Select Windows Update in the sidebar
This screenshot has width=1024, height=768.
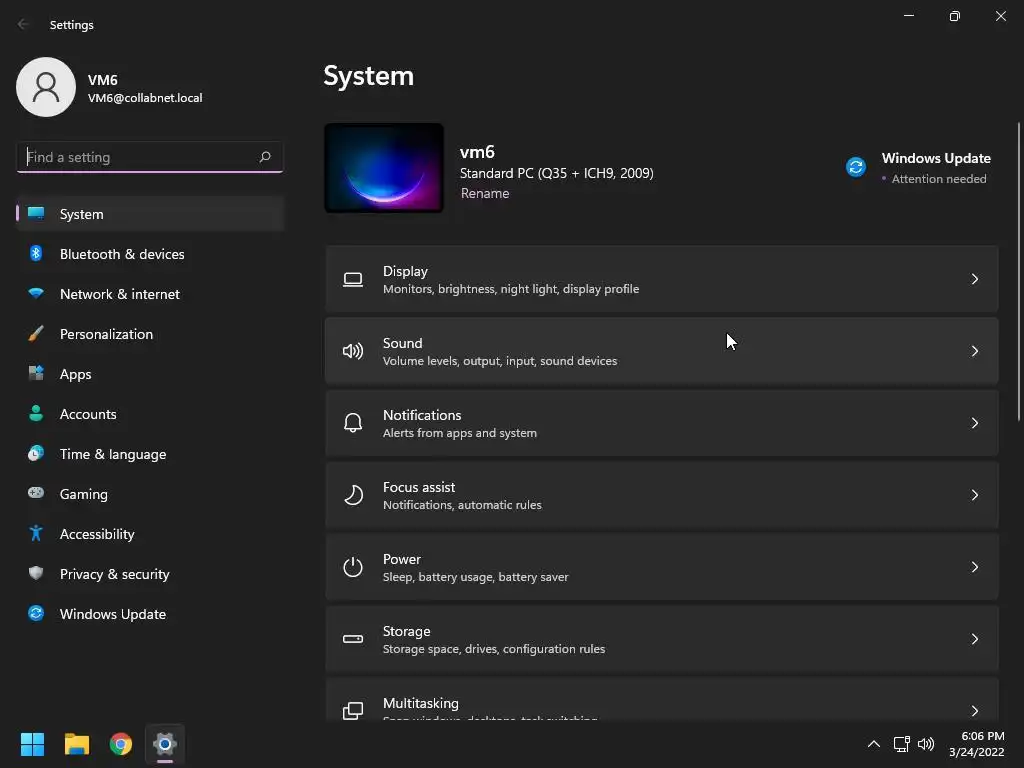point(150,614)
